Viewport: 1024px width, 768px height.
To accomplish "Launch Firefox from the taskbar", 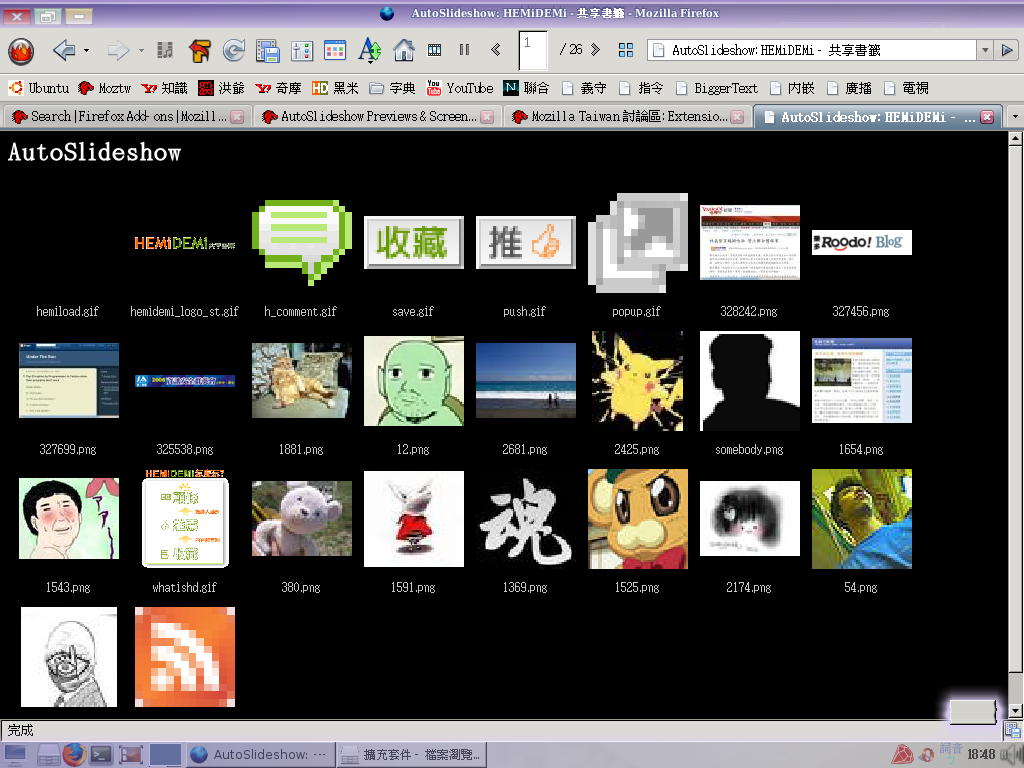I will click(x=74, y=754).
